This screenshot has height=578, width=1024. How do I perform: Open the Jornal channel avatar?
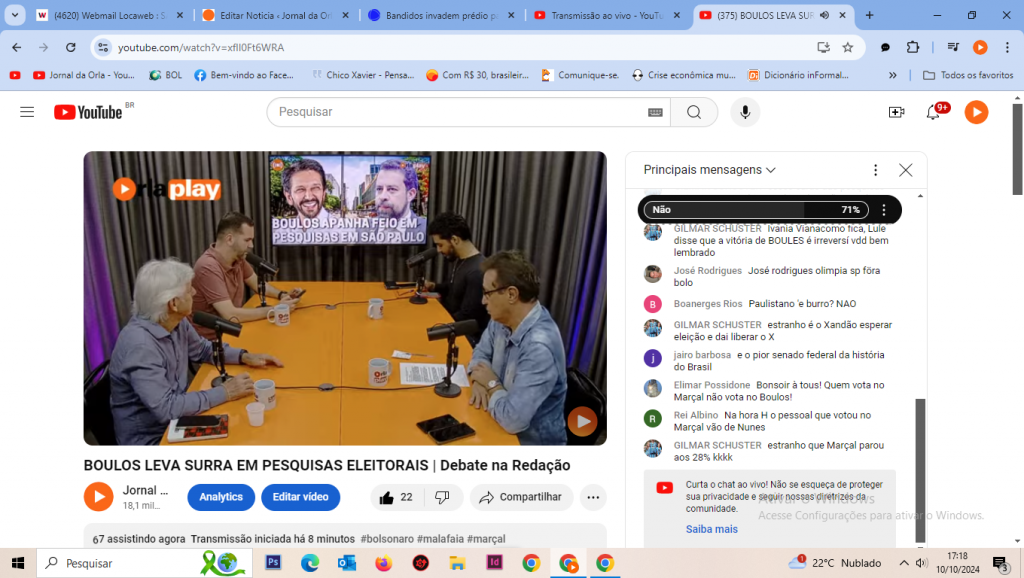tap(99, 497)
